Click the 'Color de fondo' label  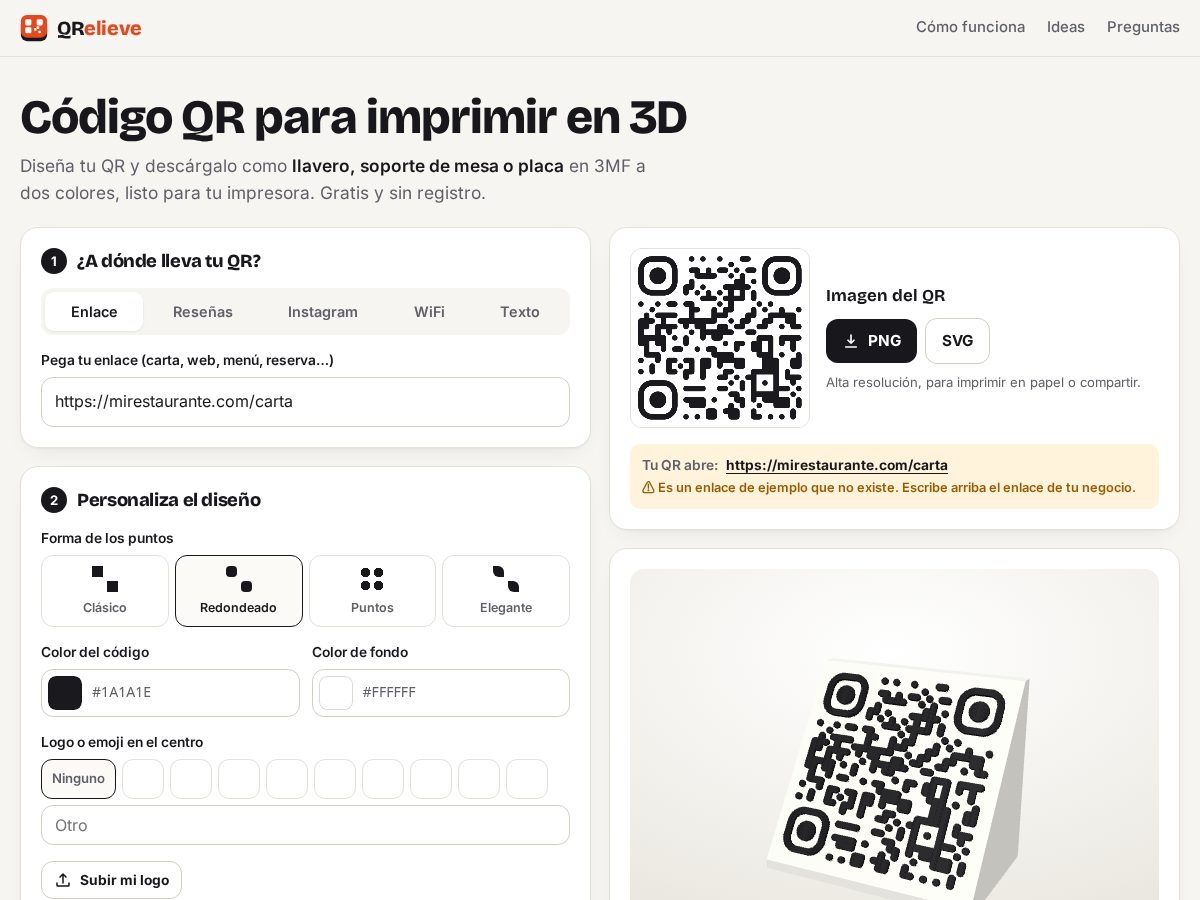coord(360,652)
